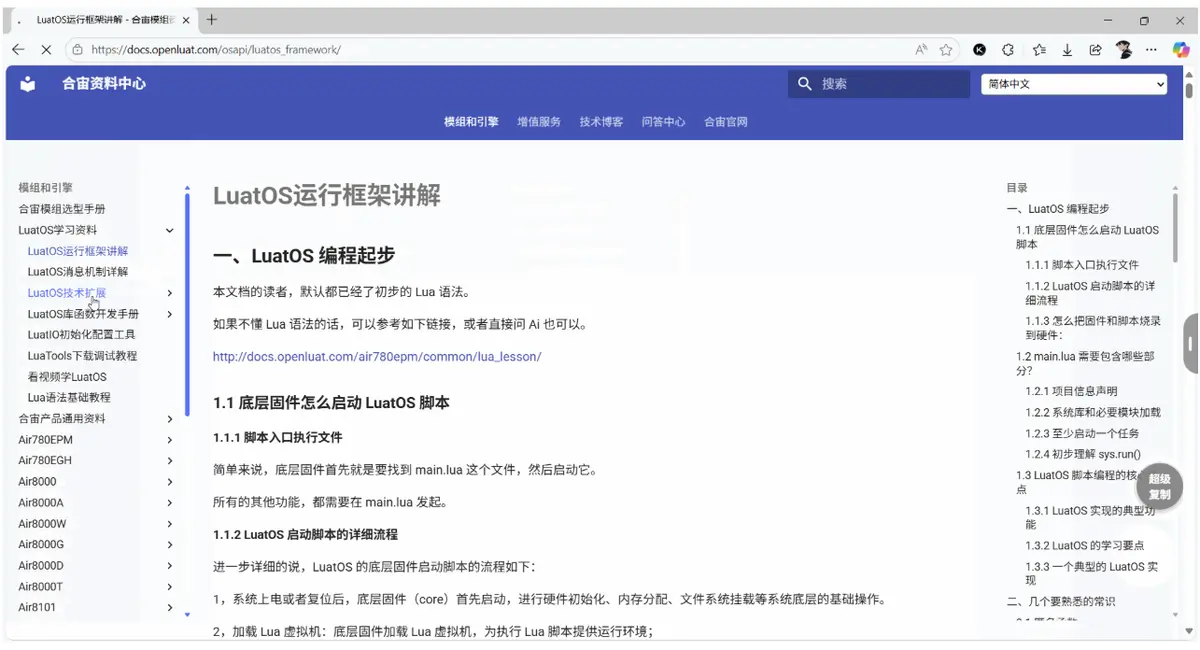Expand the Air8101 section
This screenshot has width=1200, height=650.
coord(169,608)
